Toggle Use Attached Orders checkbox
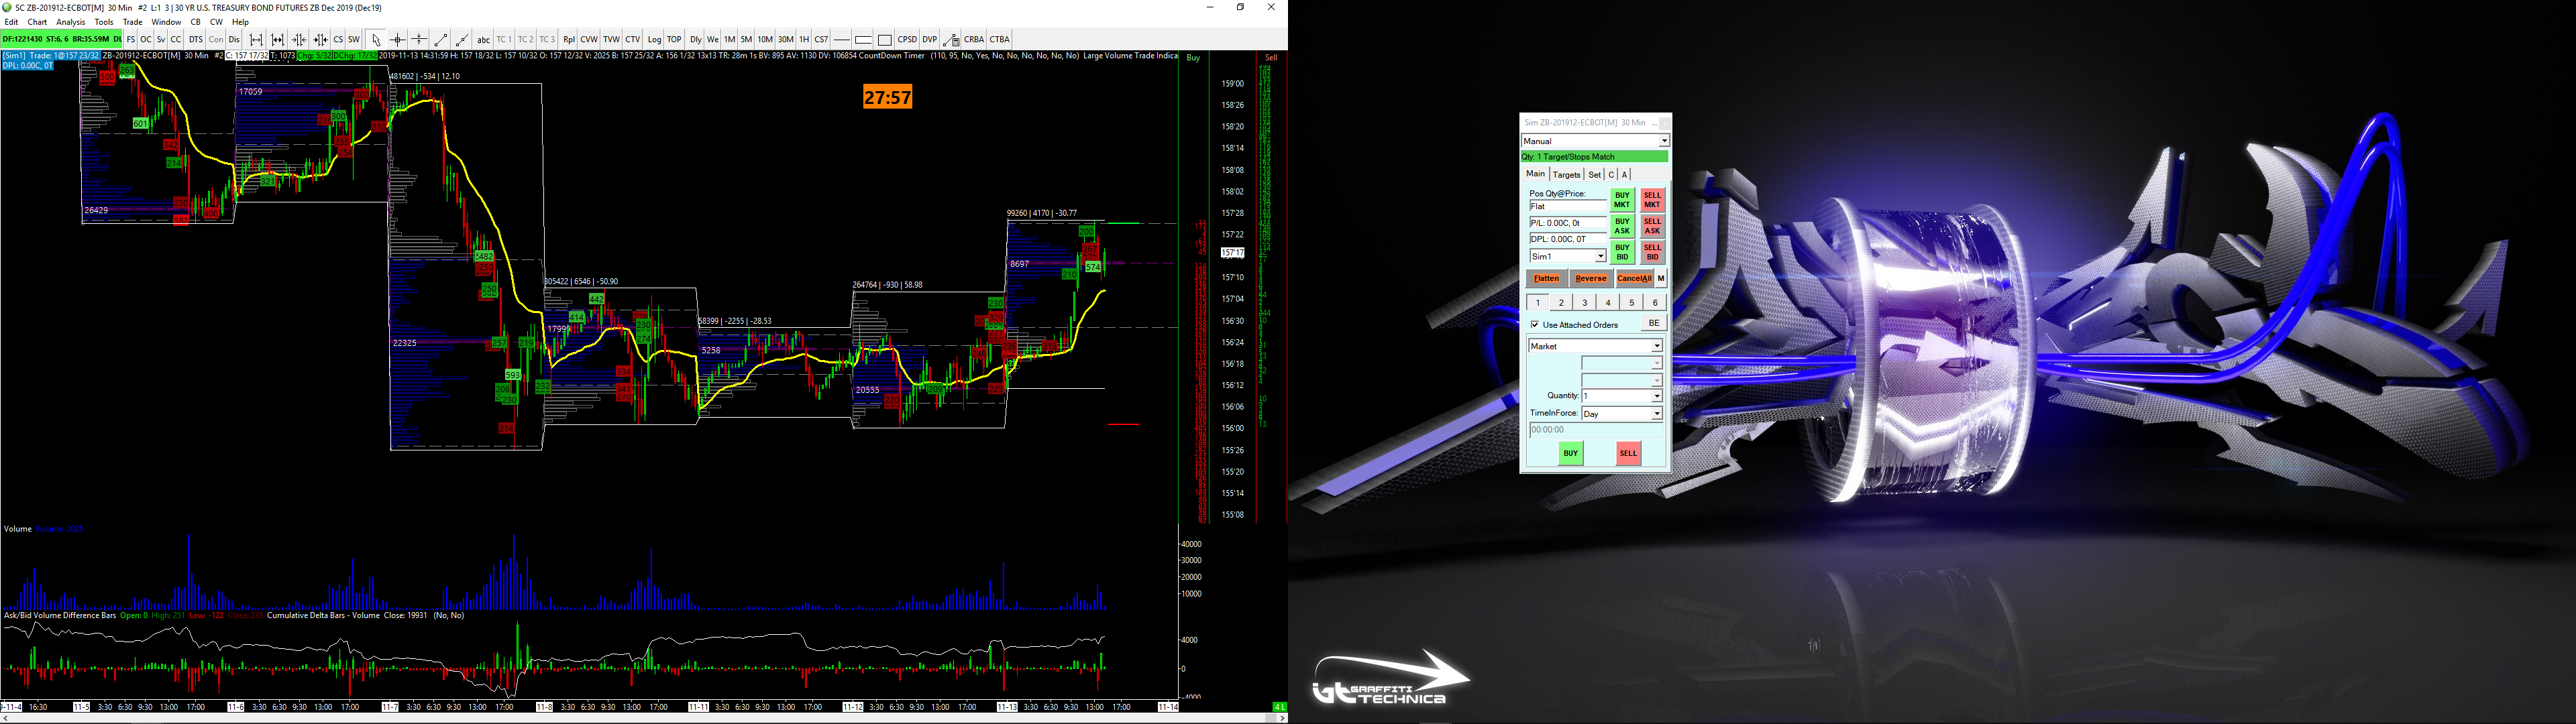The width and height of the screenshot is (2576, 724). [1535, 325]
